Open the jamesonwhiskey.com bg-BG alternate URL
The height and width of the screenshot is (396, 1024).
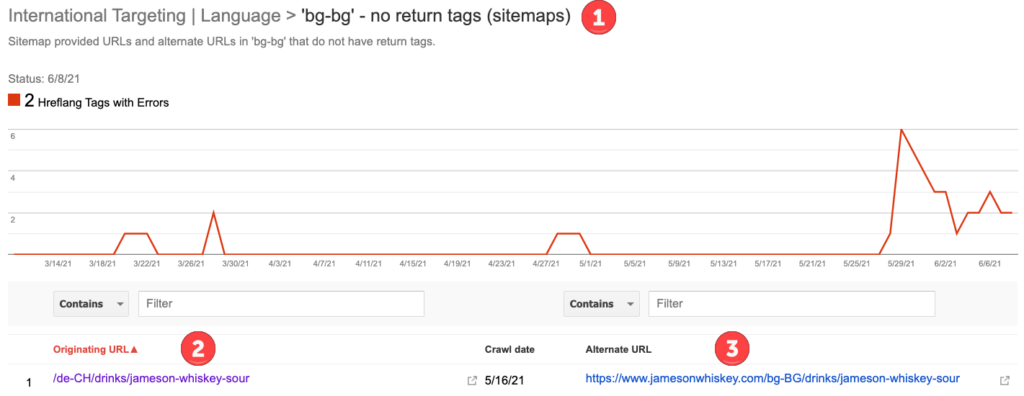[773, 378]
